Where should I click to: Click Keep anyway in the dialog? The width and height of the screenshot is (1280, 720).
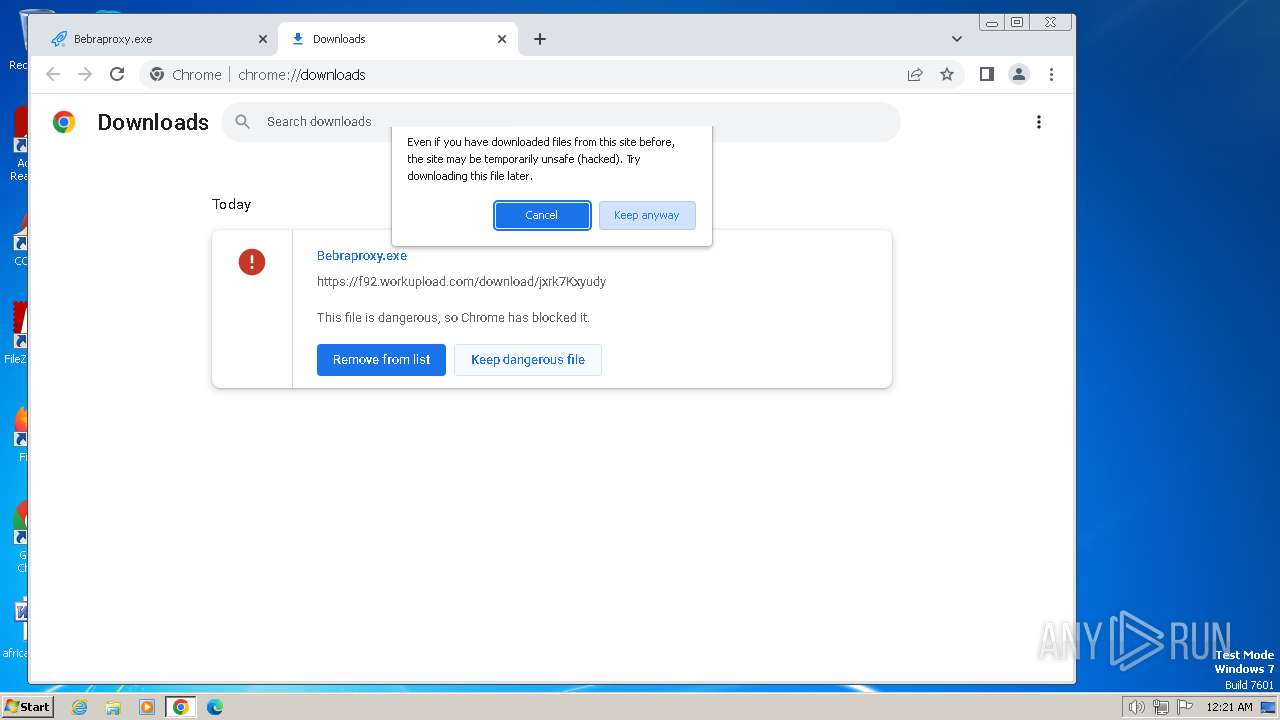point(647,215)
